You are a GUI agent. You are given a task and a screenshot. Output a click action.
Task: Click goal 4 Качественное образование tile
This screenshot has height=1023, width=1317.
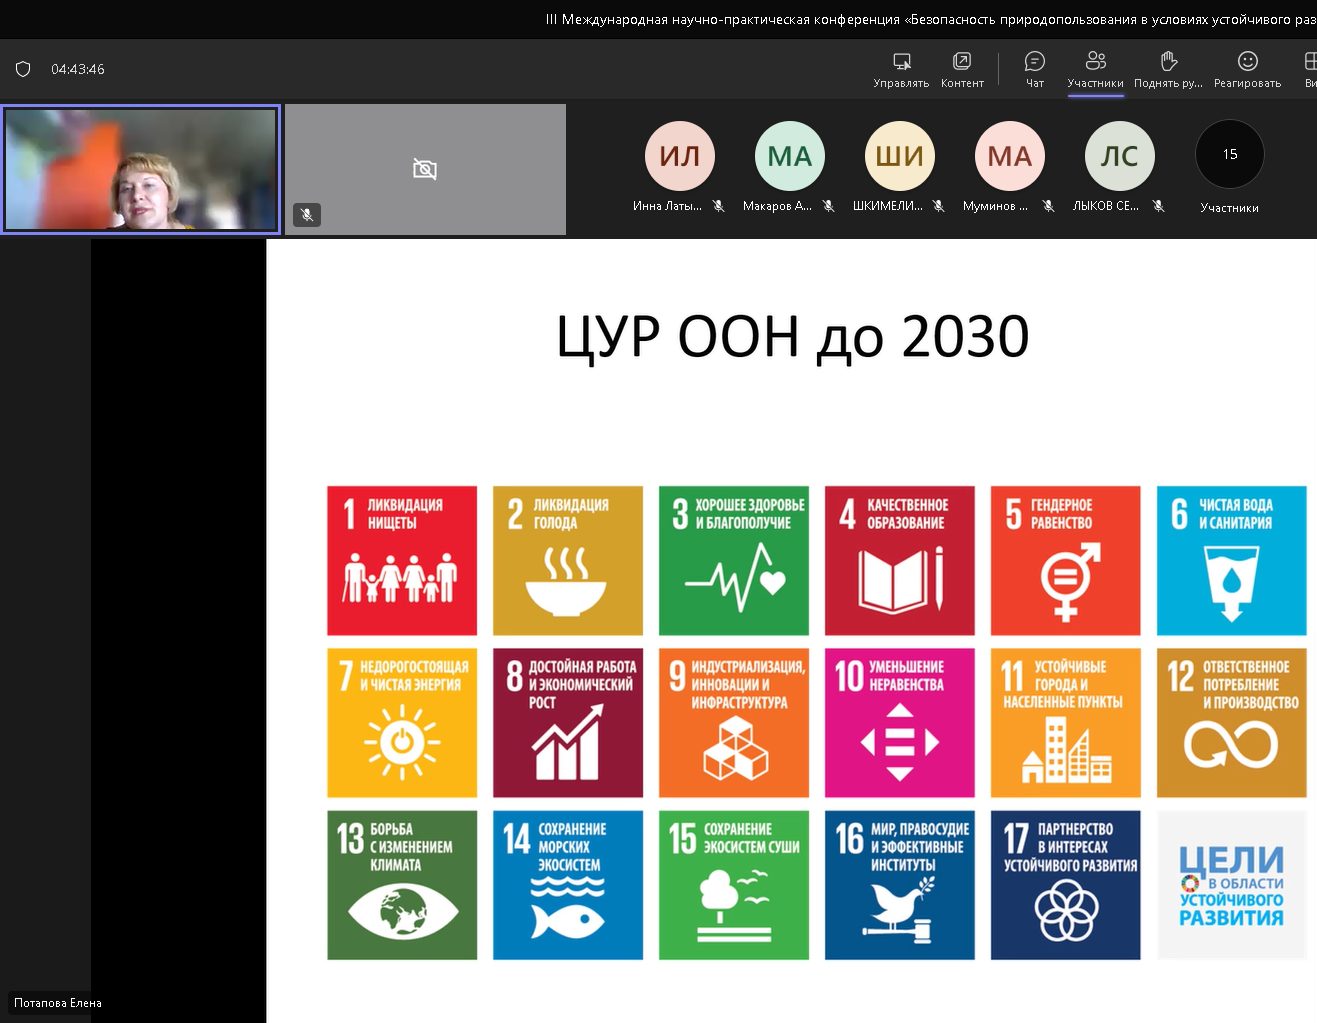click(900, 560)
